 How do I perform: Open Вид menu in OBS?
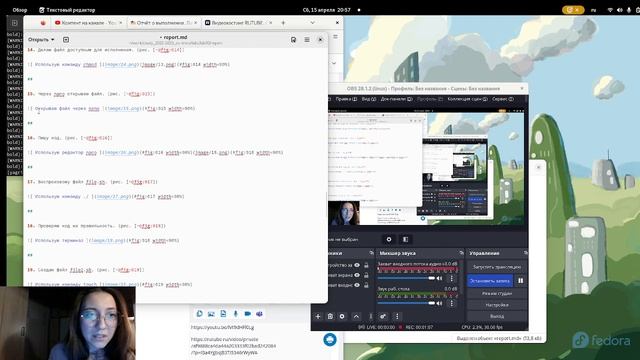pyautogui.click(x=369, y=99)
